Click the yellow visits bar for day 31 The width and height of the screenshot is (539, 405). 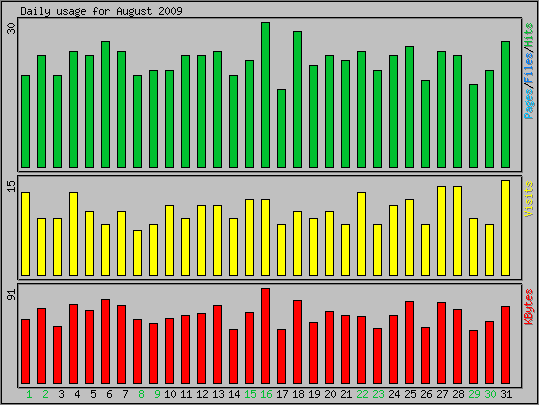coord(505,228)
